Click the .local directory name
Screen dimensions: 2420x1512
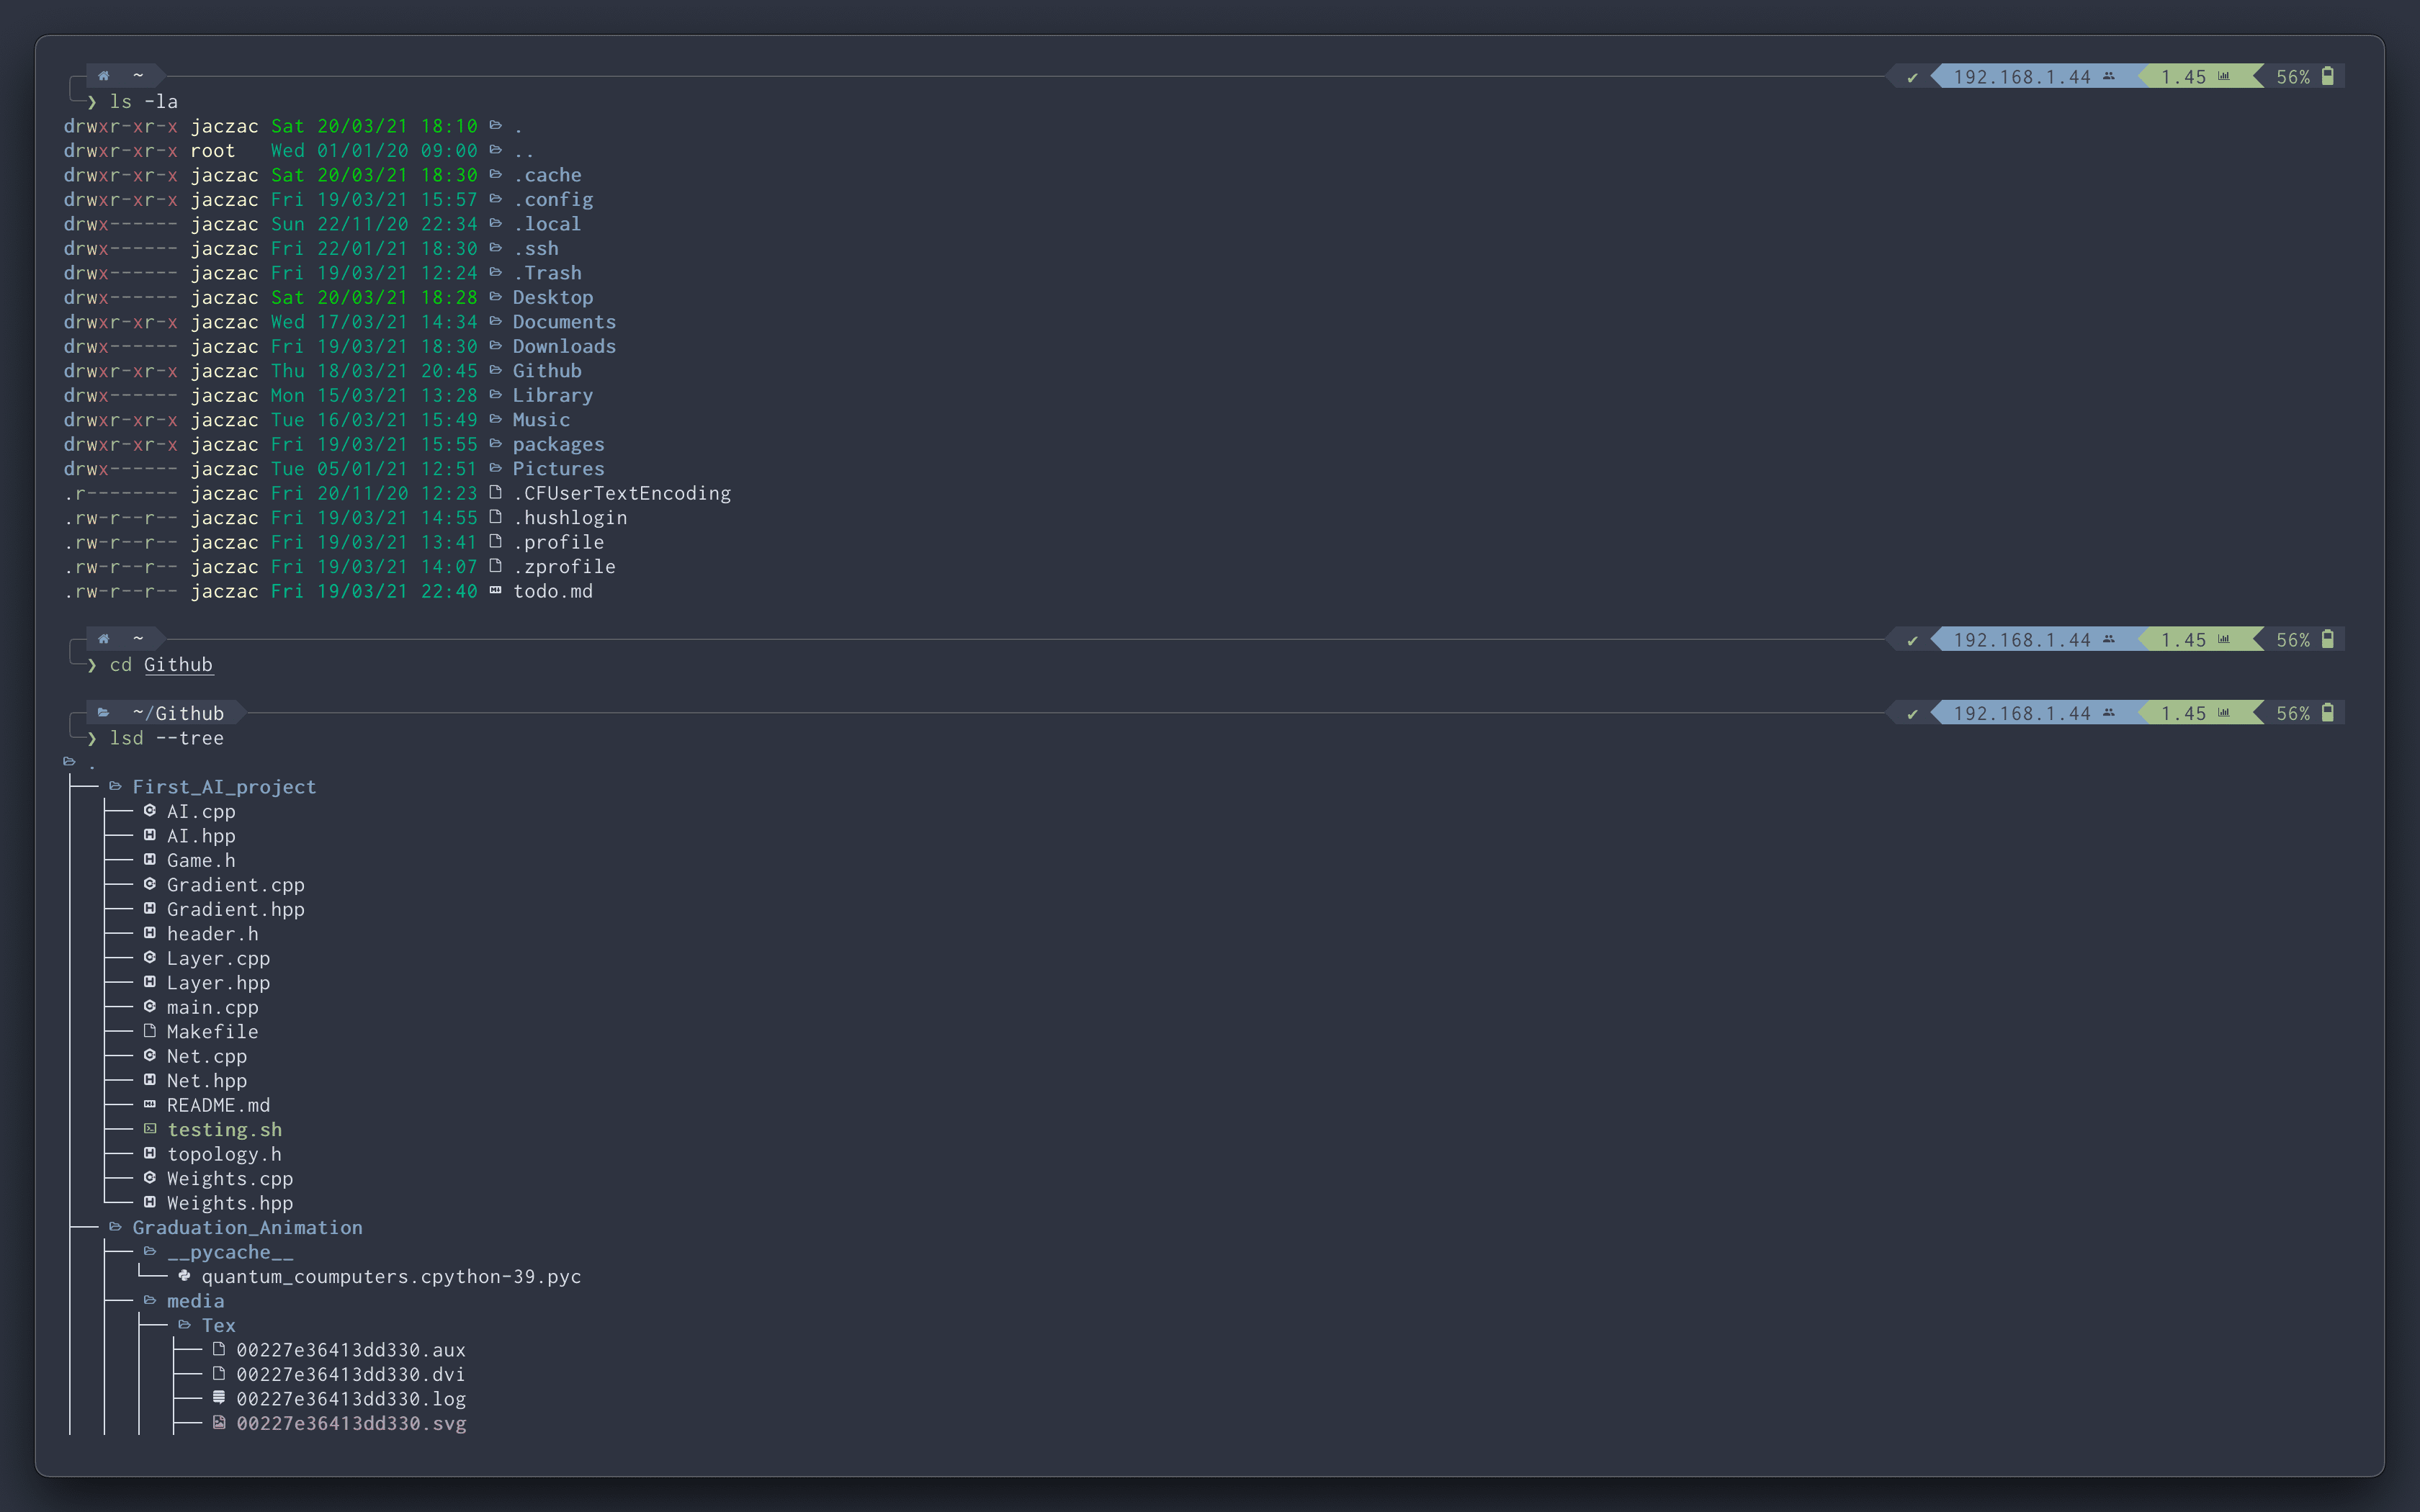(x=547, y=223)
